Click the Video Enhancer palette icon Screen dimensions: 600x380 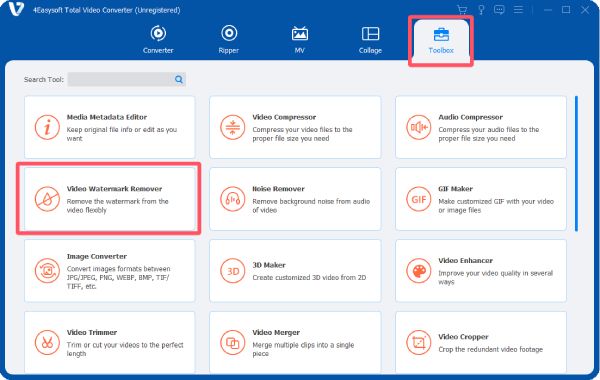[419, 271]
